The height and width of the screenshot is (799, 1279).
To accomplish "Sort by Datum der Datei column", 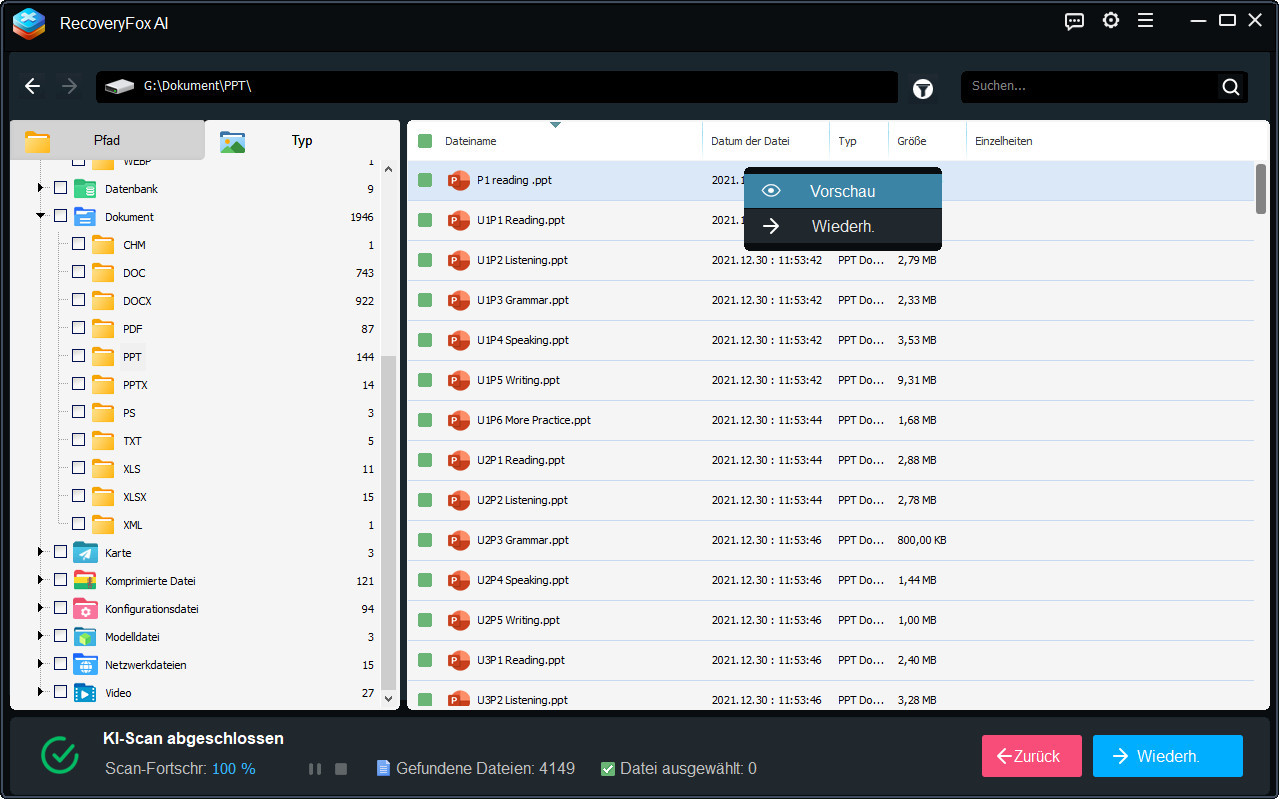I will (x=751, y=141).
